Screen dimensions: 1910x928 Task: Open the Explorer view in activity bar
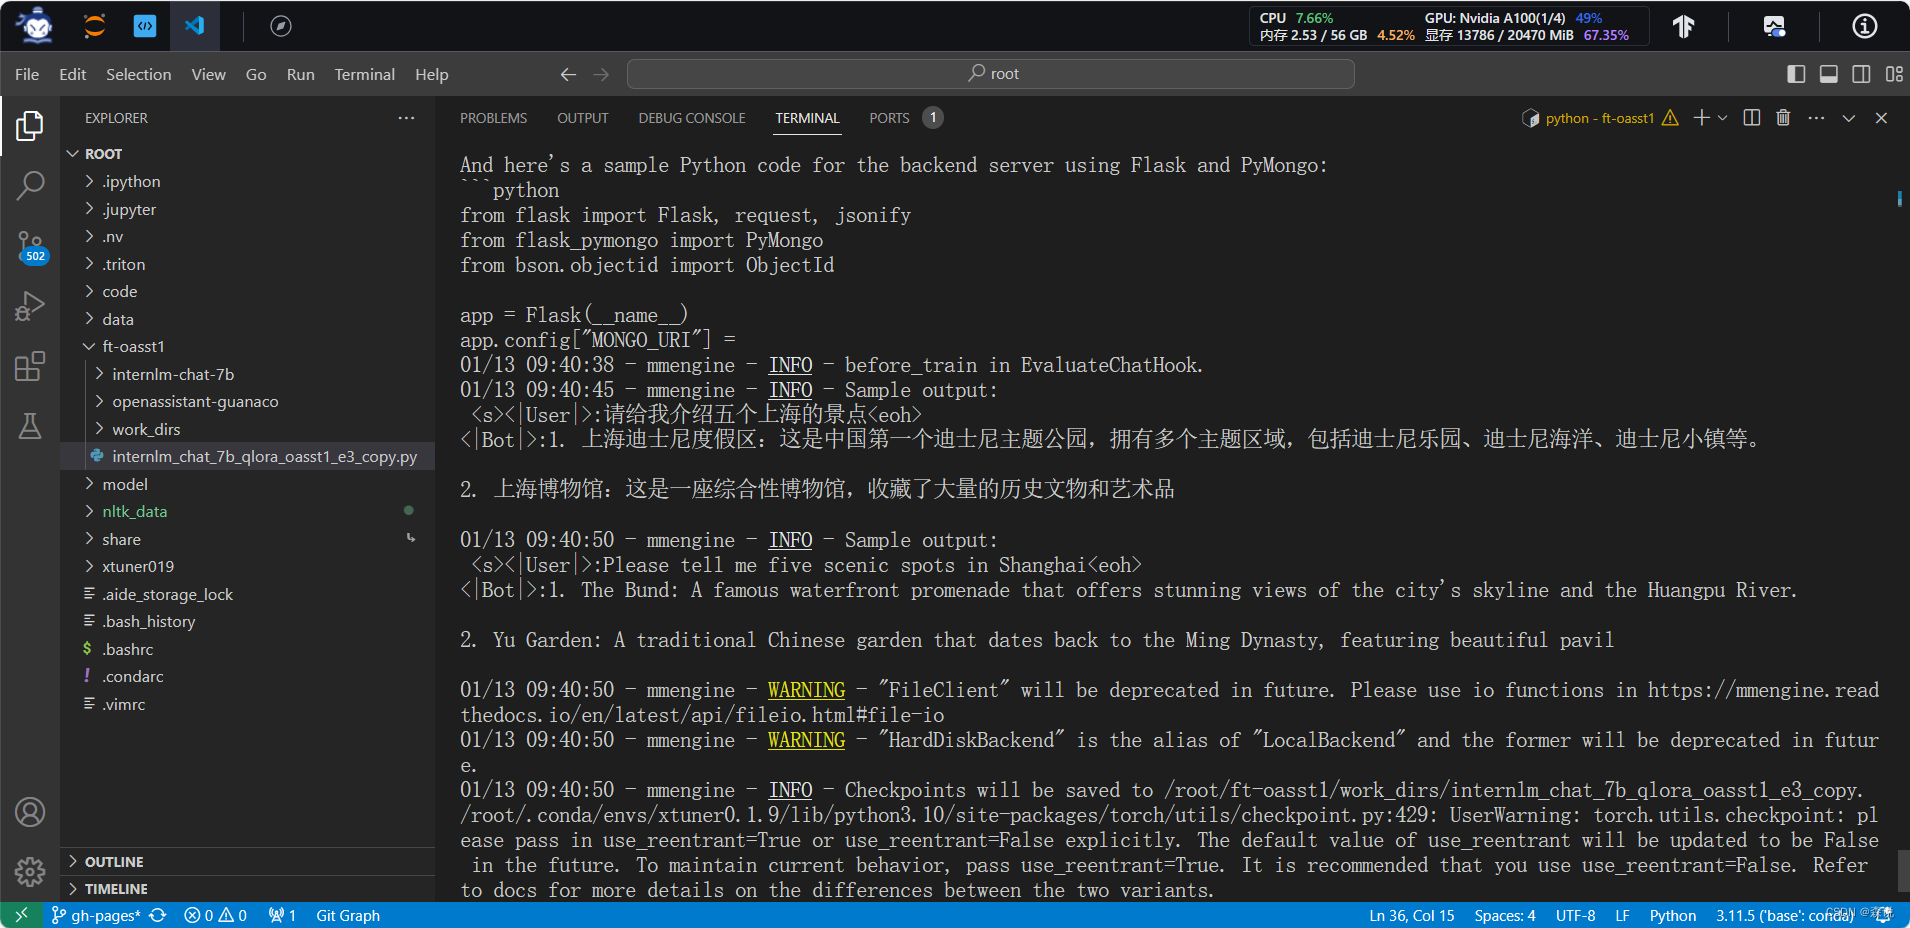tap(30, 126)
